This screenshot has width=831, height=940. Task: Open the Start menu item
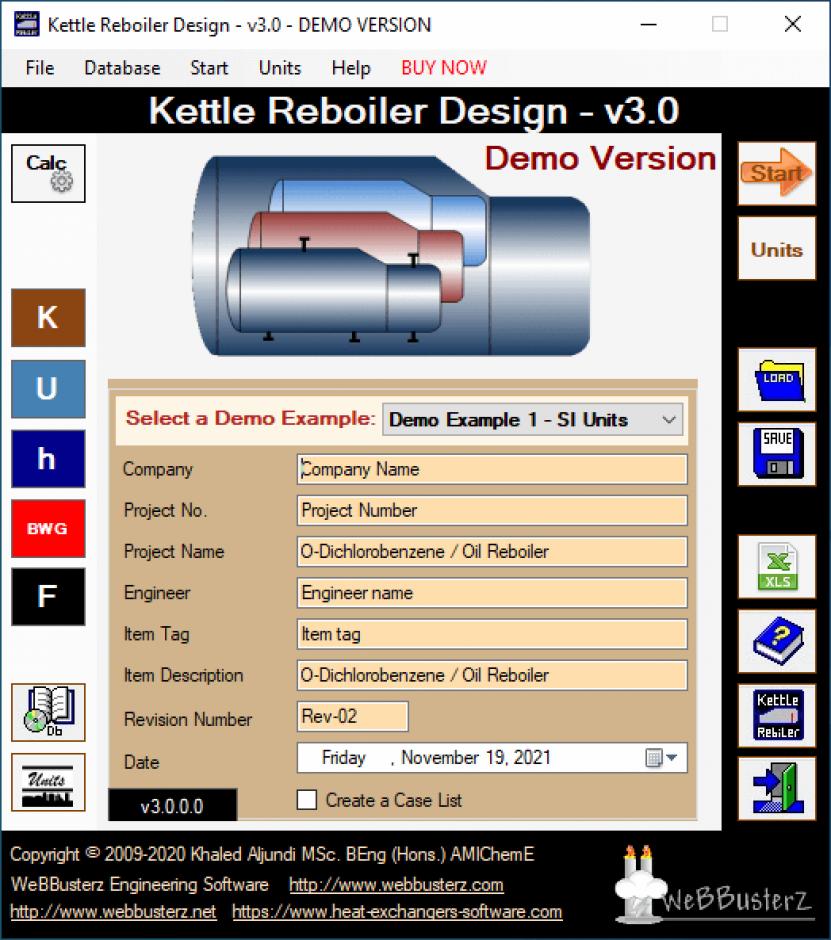(x=209, y=68)
